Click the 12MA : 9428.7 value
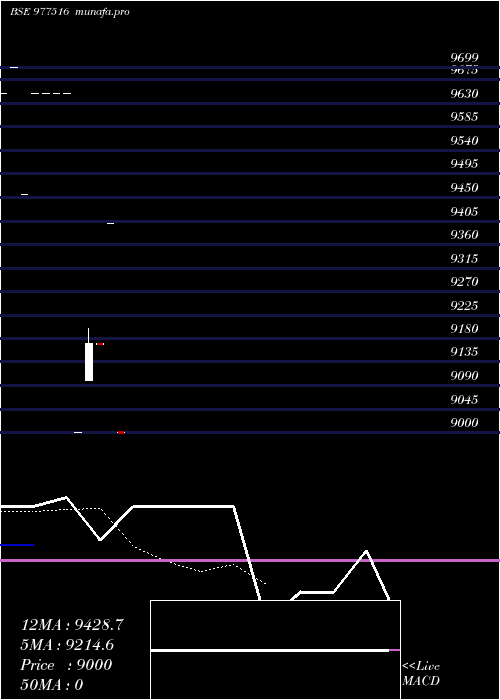 point(72,625)
